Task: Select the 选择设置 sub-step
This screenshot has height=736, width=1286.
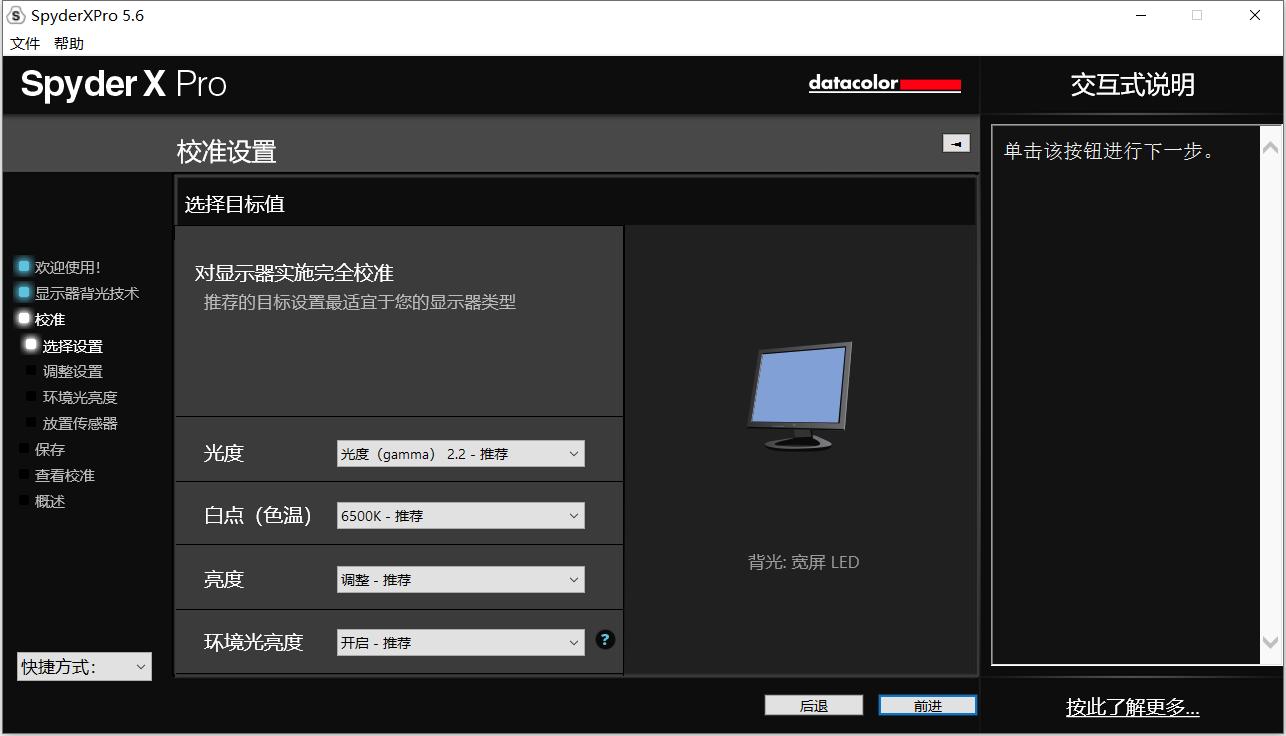Action: tap(72, 346)
